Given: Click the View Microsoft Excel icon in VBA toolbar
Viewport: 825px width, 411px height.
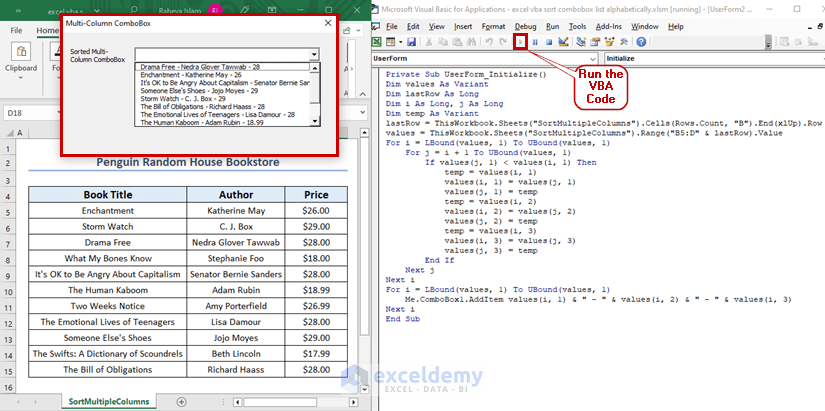Looking at the screenshot, I should [x=377, y=42].
